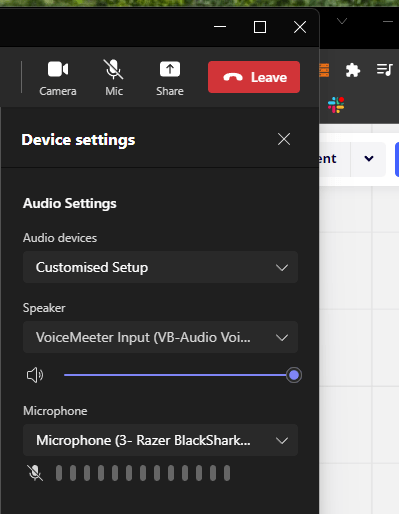Image resolution: width=399 pixels, height=514 pixels.
Task: Open the browser Extensions puzzle icon
Action: pyautogui.click(x=353, y=70)
